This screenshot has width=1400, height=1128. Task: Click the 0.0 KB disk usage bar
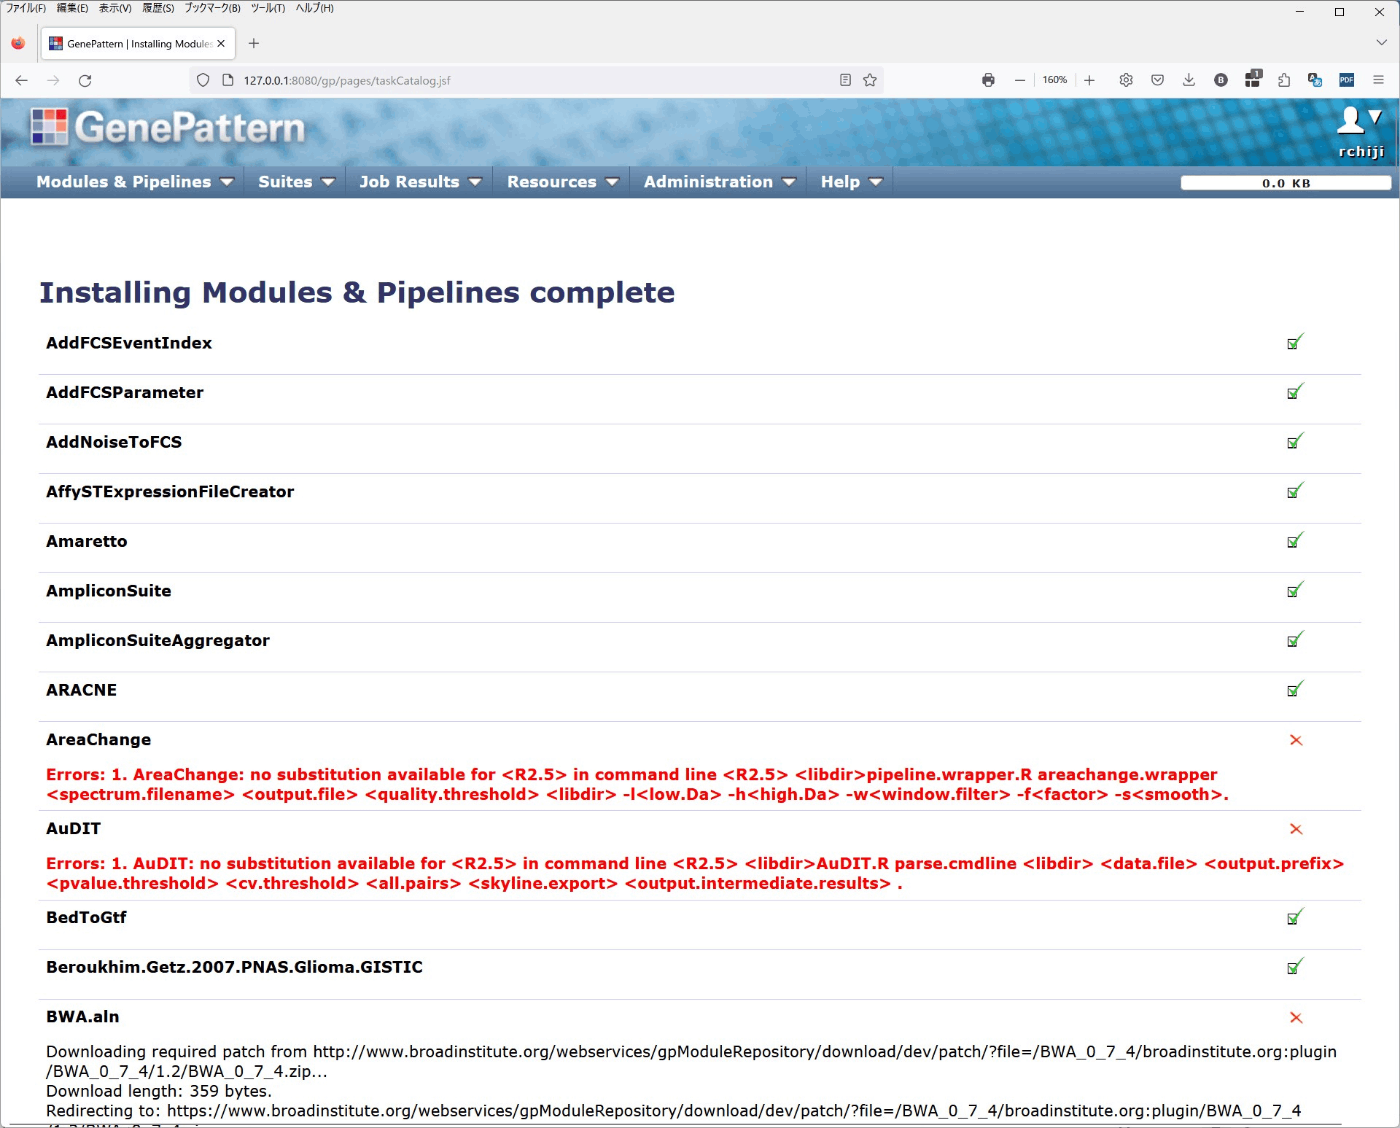click(1285, 183)
